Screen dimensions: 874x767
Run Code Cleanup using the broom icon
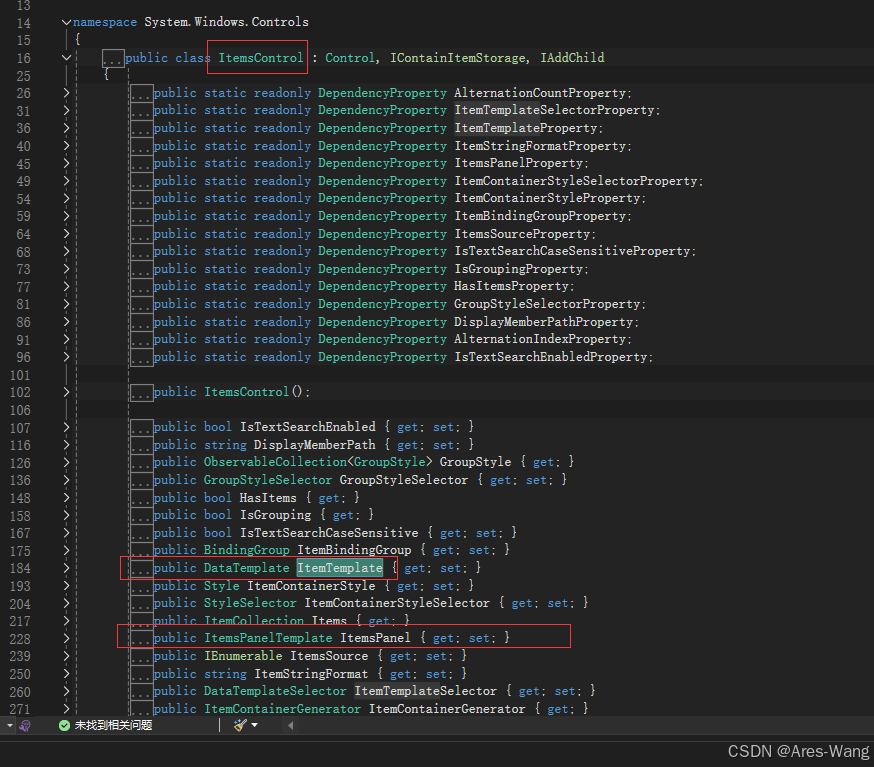tap(239, 723)
